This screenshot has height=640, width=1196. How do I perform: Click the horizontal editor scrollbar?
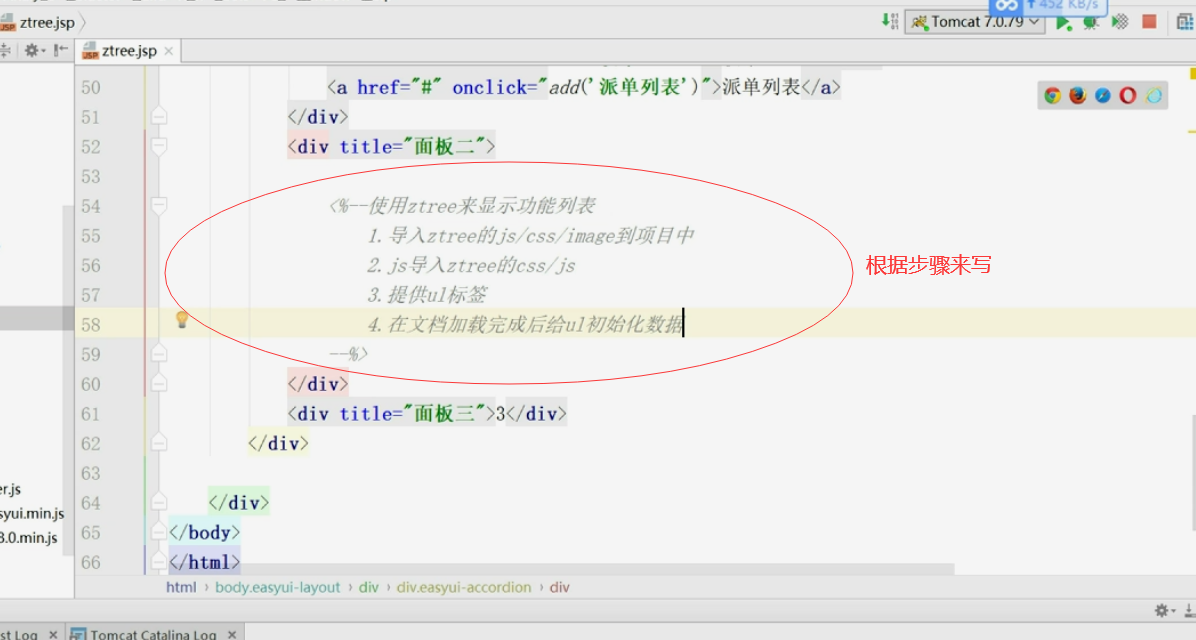coord(560,569)
